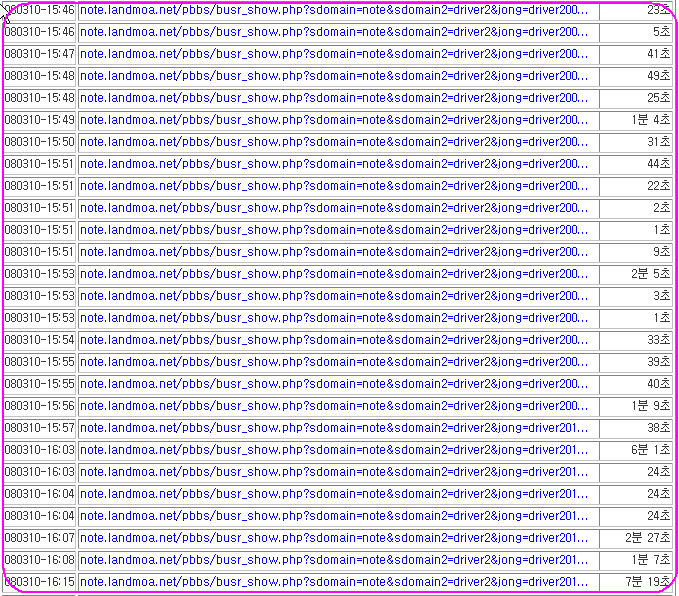This screenshot has width=679, height=596.
Task: Follow the link timestamped 080310-15:56
Action: pyautogui.click(x=334, y=406)
